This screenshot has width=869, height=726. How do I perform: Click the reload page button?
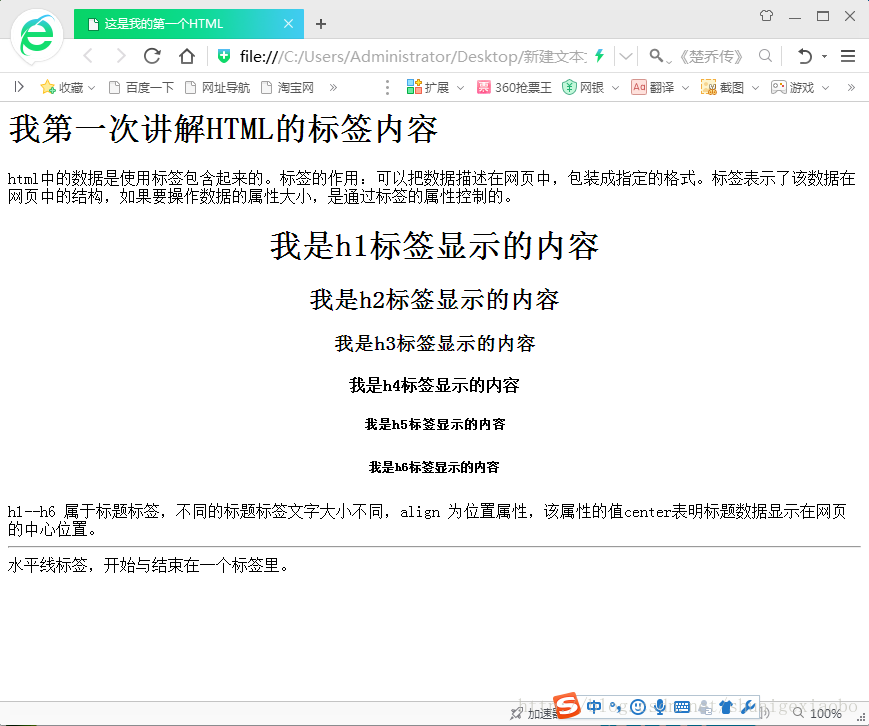(x=152, y=56)
